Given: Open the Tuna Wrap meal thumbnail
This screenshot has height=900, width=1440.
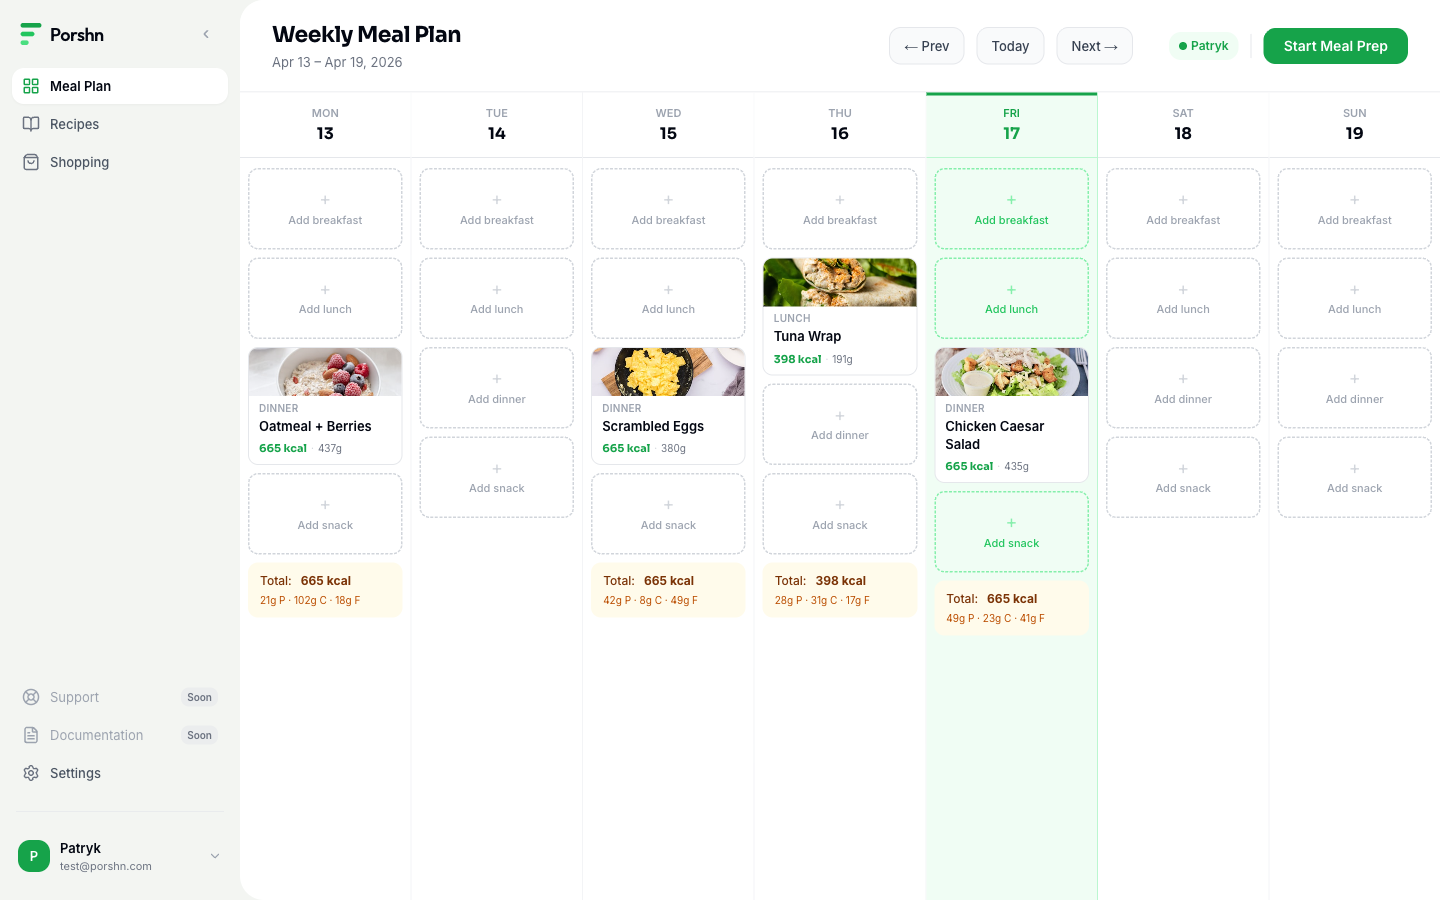Looking at the screenshot, I should point(840,283).
